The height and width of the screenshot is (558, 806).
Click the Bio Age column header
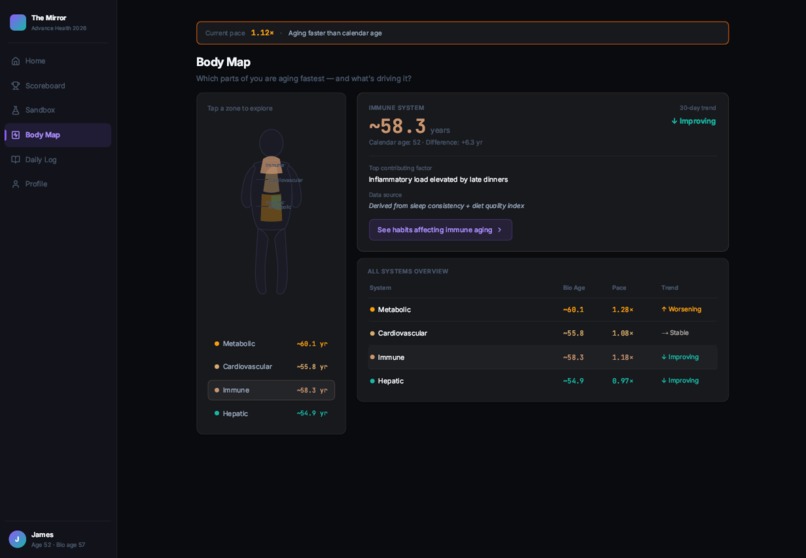[574, 288]
